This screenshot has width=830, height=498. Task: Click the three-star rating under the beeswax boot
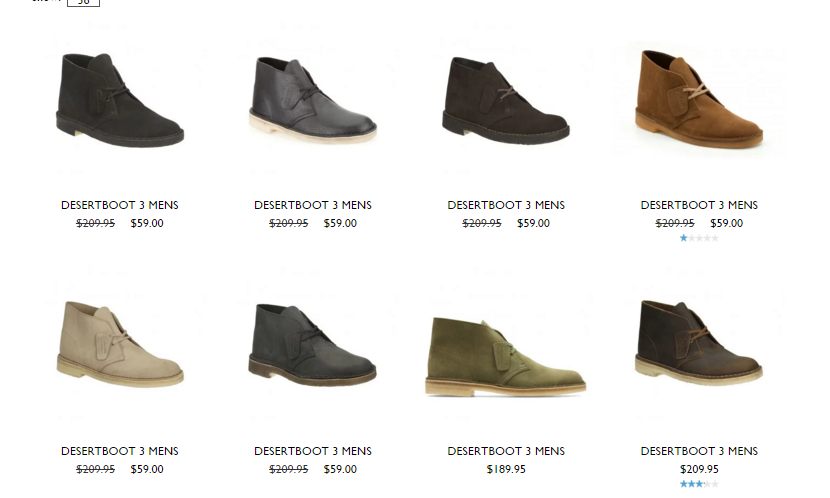point(699,484)
